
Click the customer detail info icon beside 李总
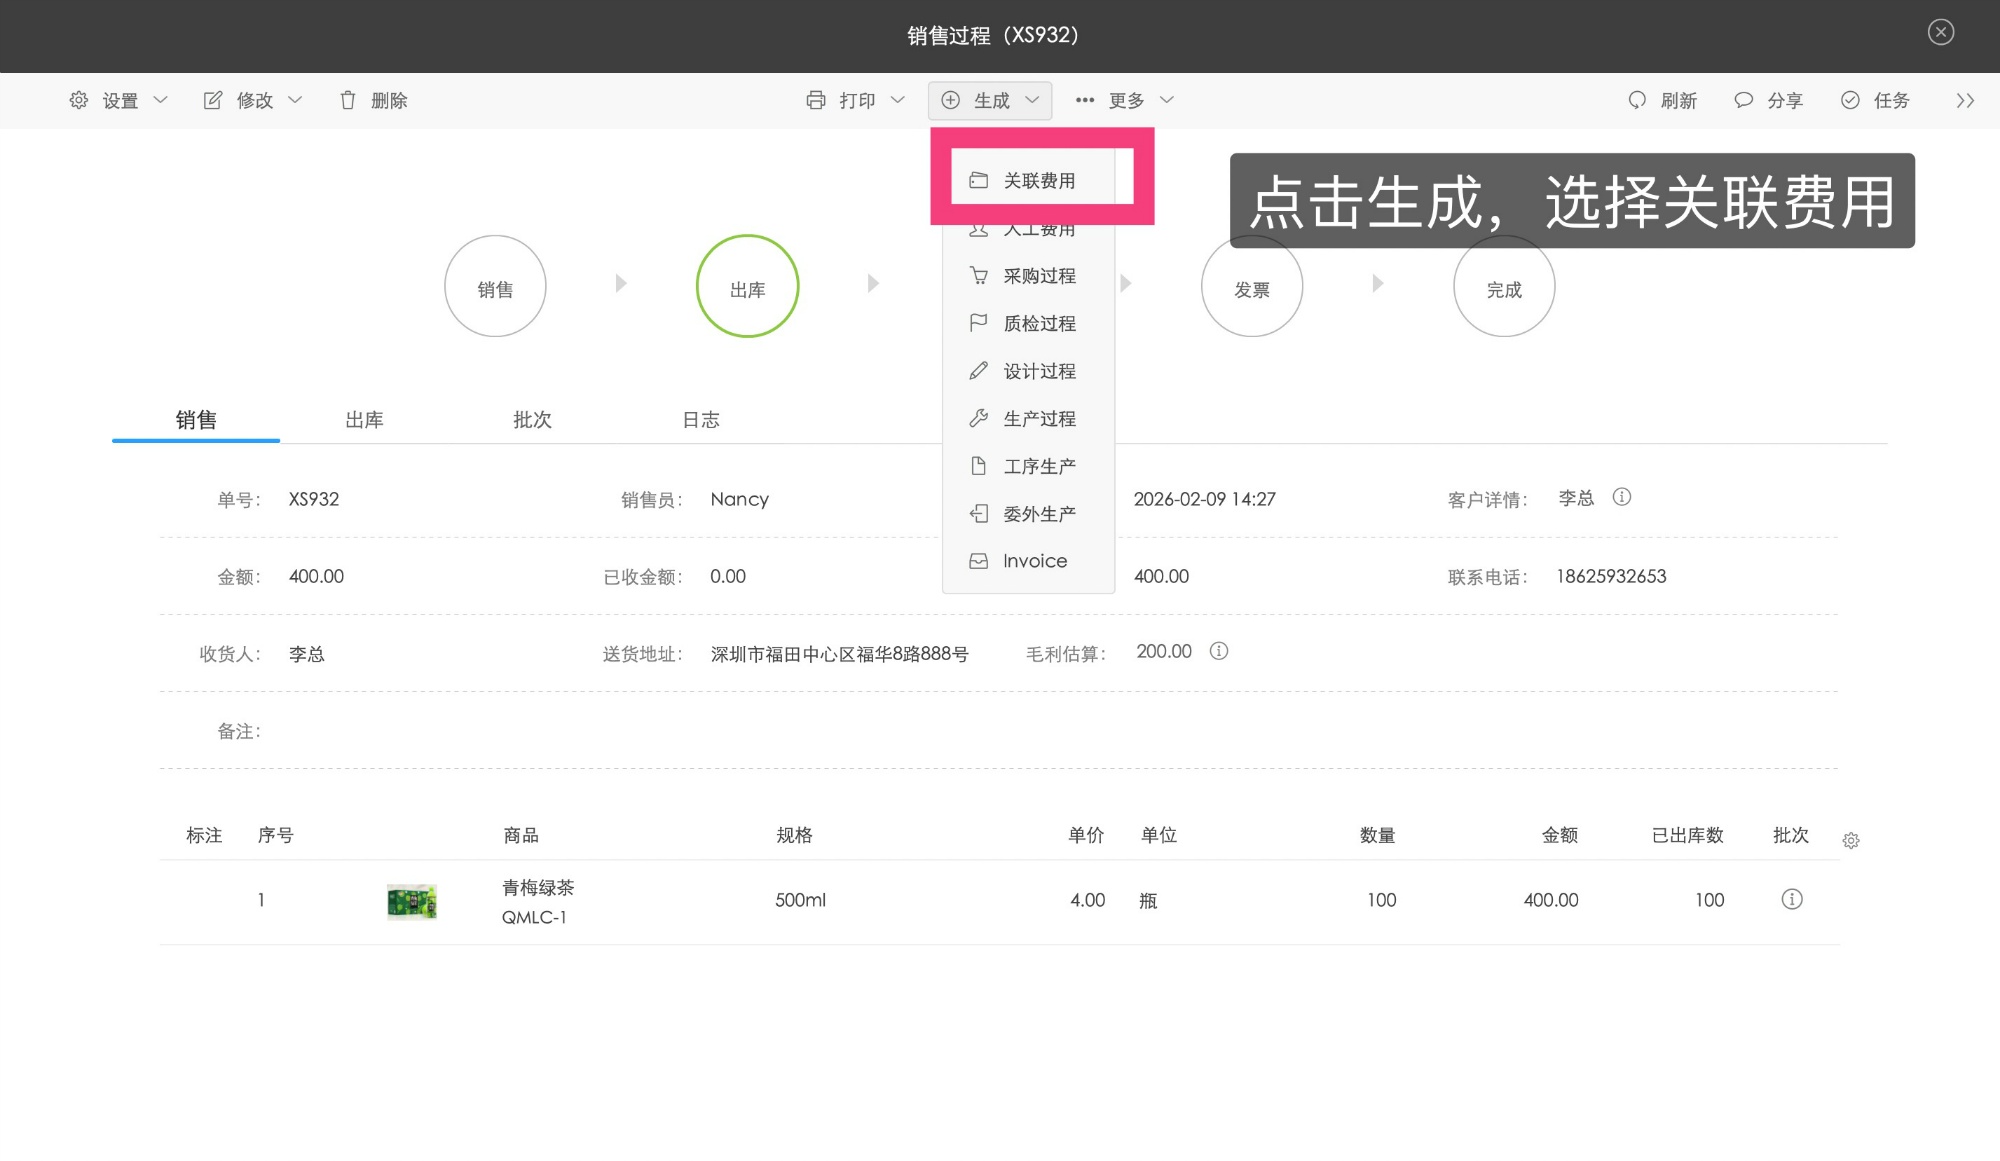click(1622, 497)
